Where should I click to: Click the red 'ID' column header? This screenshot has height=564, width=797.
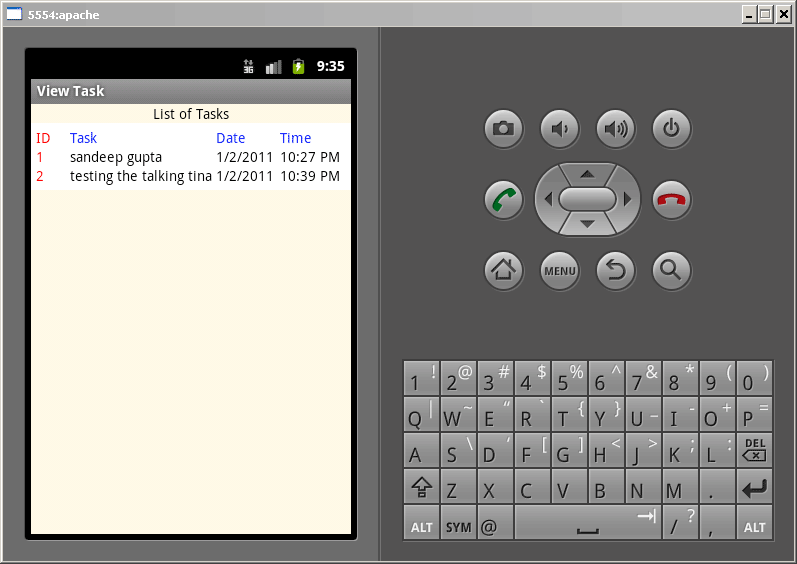[43, 138]
